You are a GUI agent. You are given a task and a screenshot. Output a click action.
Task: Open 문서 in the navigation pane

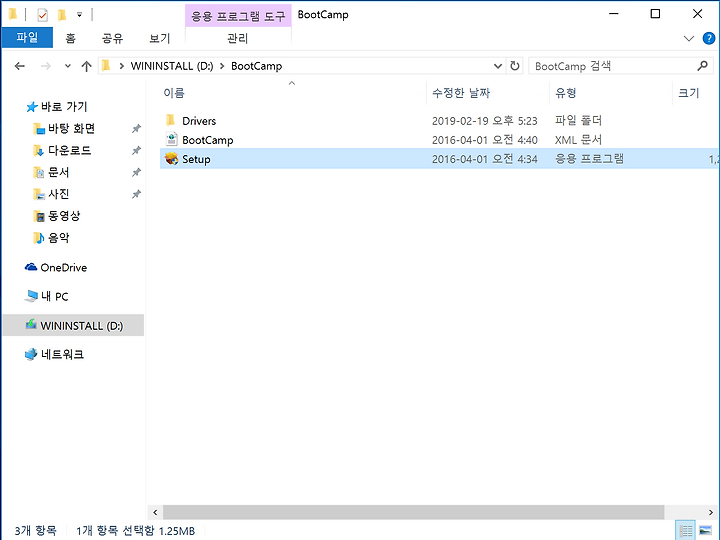58,172
